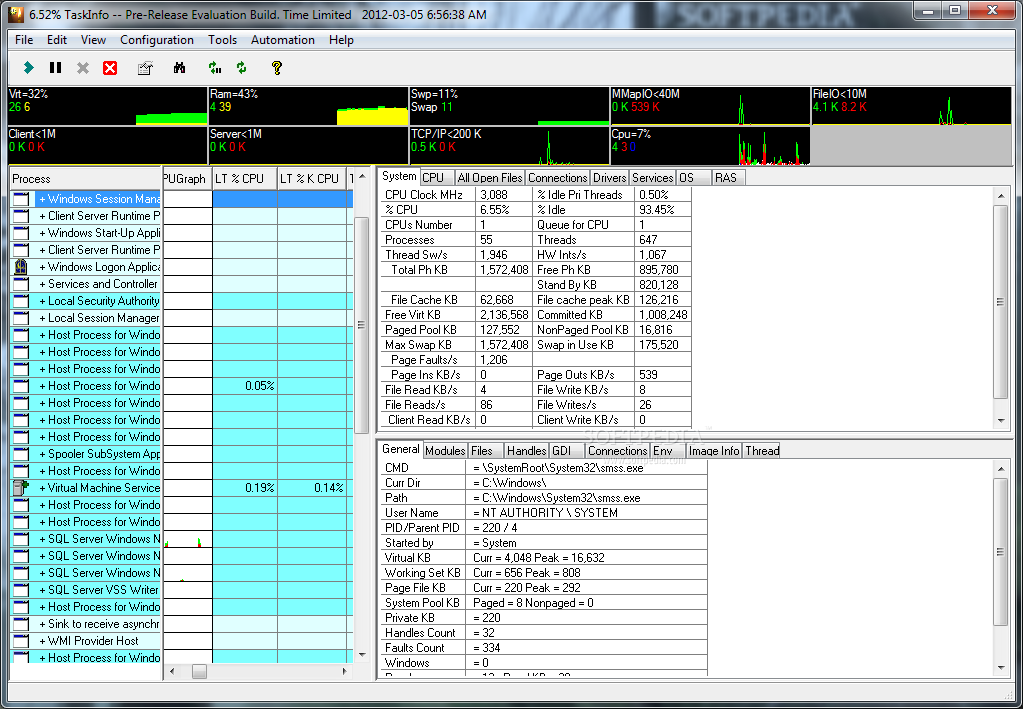Expand the Spooler SubSystem App process node
1023x709 pixels.
tap(42, 453)
